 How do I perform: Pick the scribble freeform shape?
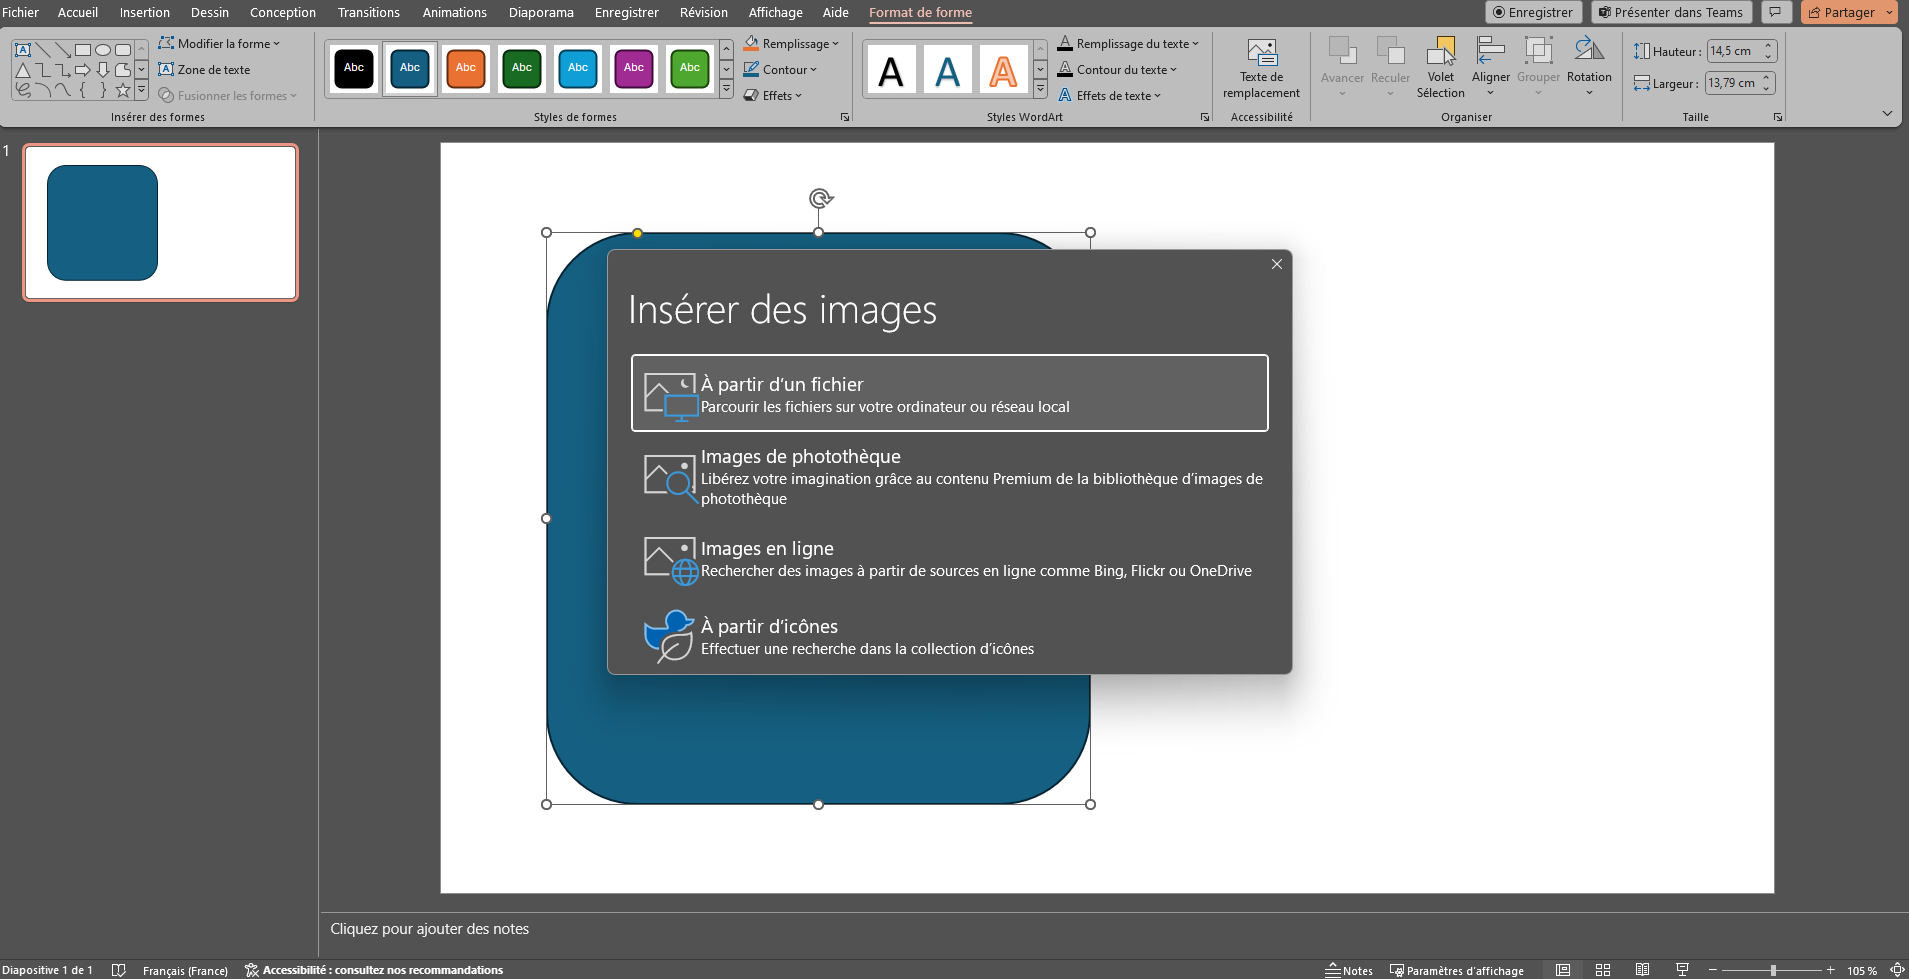tap(23, 90)
